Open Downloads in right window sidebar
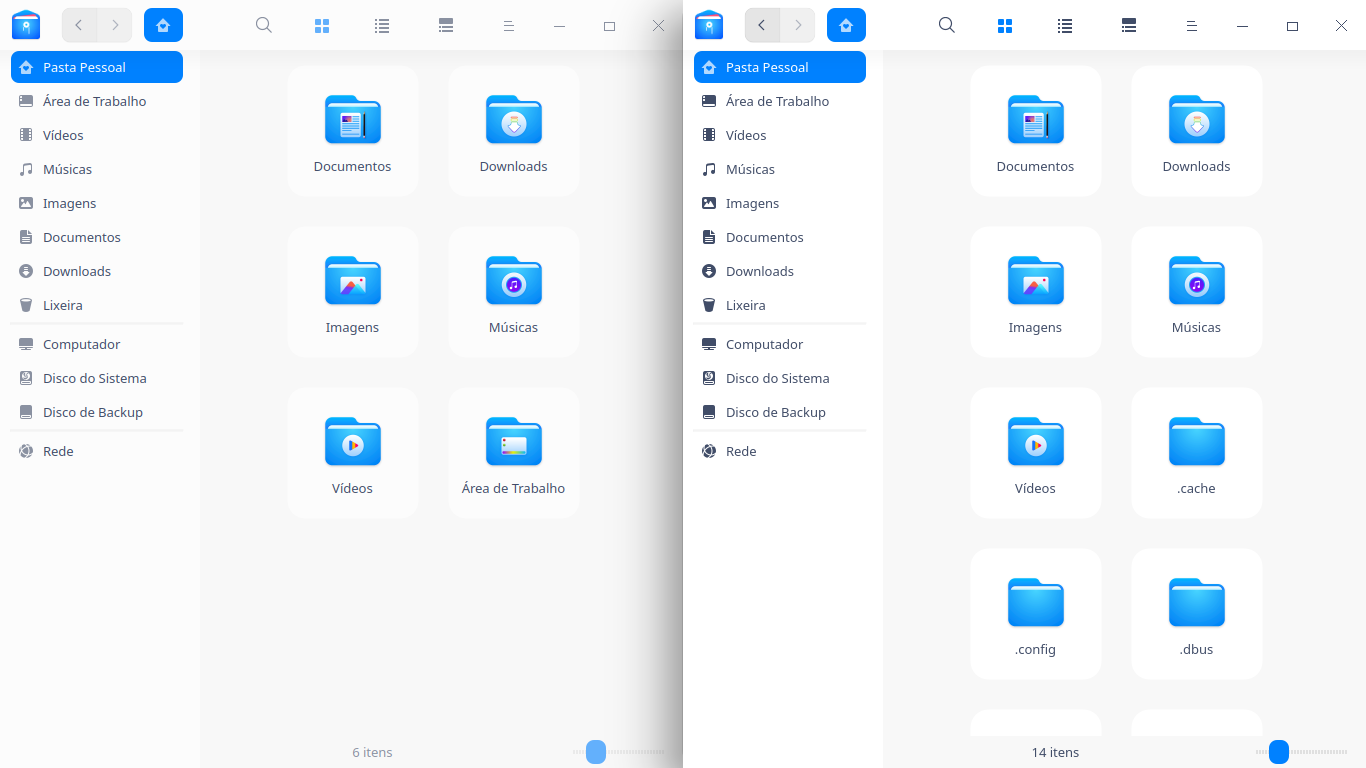This screenshot has width=1366, height=768. click(x=780, y=271)
